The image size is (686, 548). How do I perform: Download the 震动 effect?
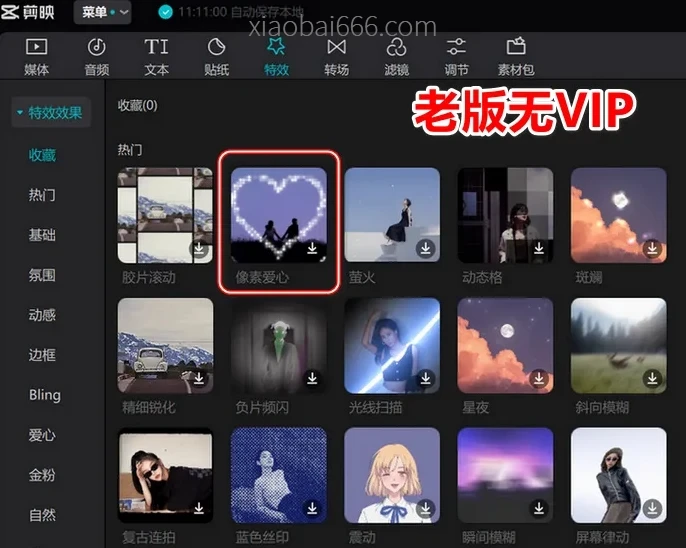(x=425, y=508)
